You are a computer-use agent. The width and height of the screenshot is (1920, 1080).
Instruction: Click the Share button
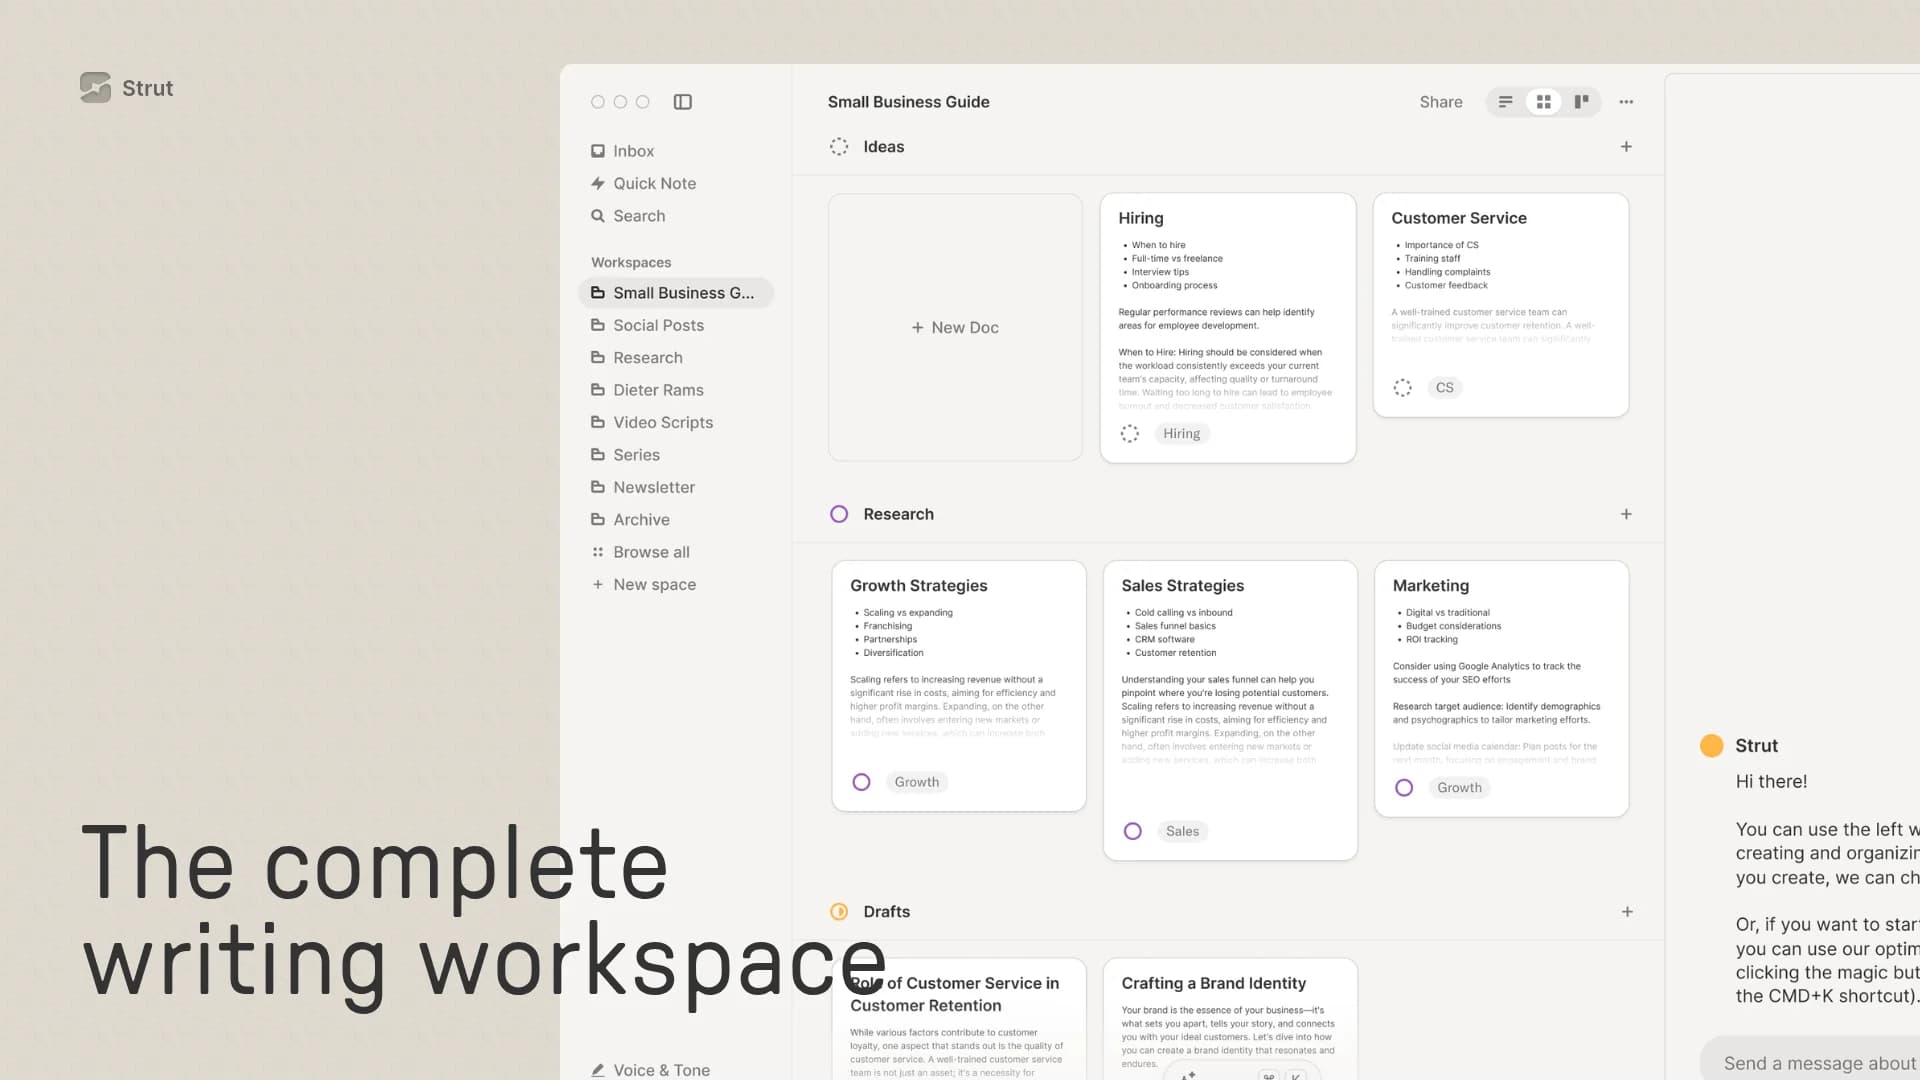[x=1441, y=102]
